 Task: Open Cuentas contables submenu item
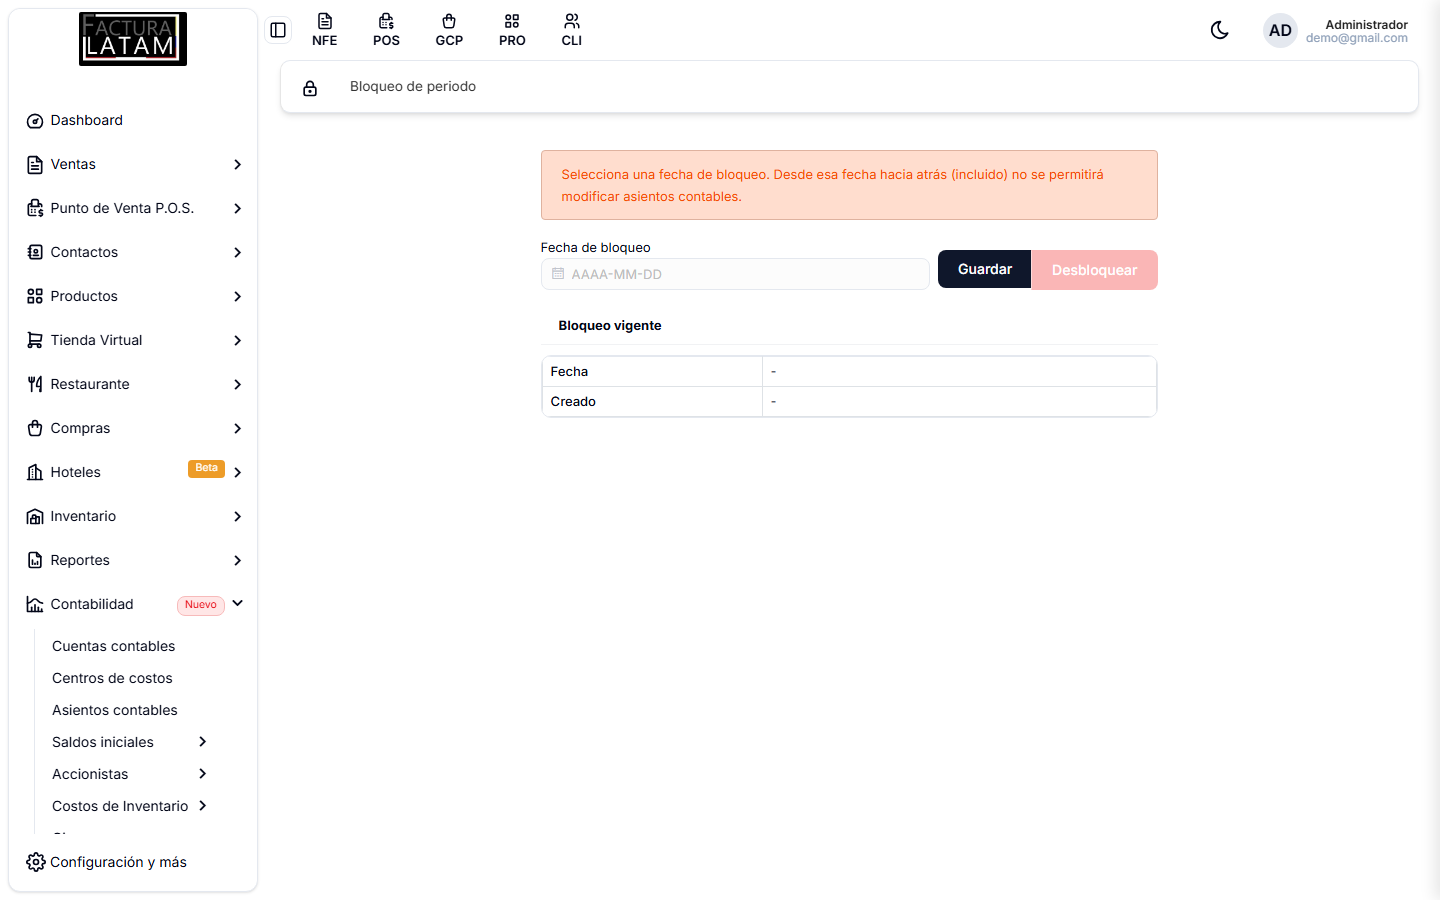(x=113, y=646)
